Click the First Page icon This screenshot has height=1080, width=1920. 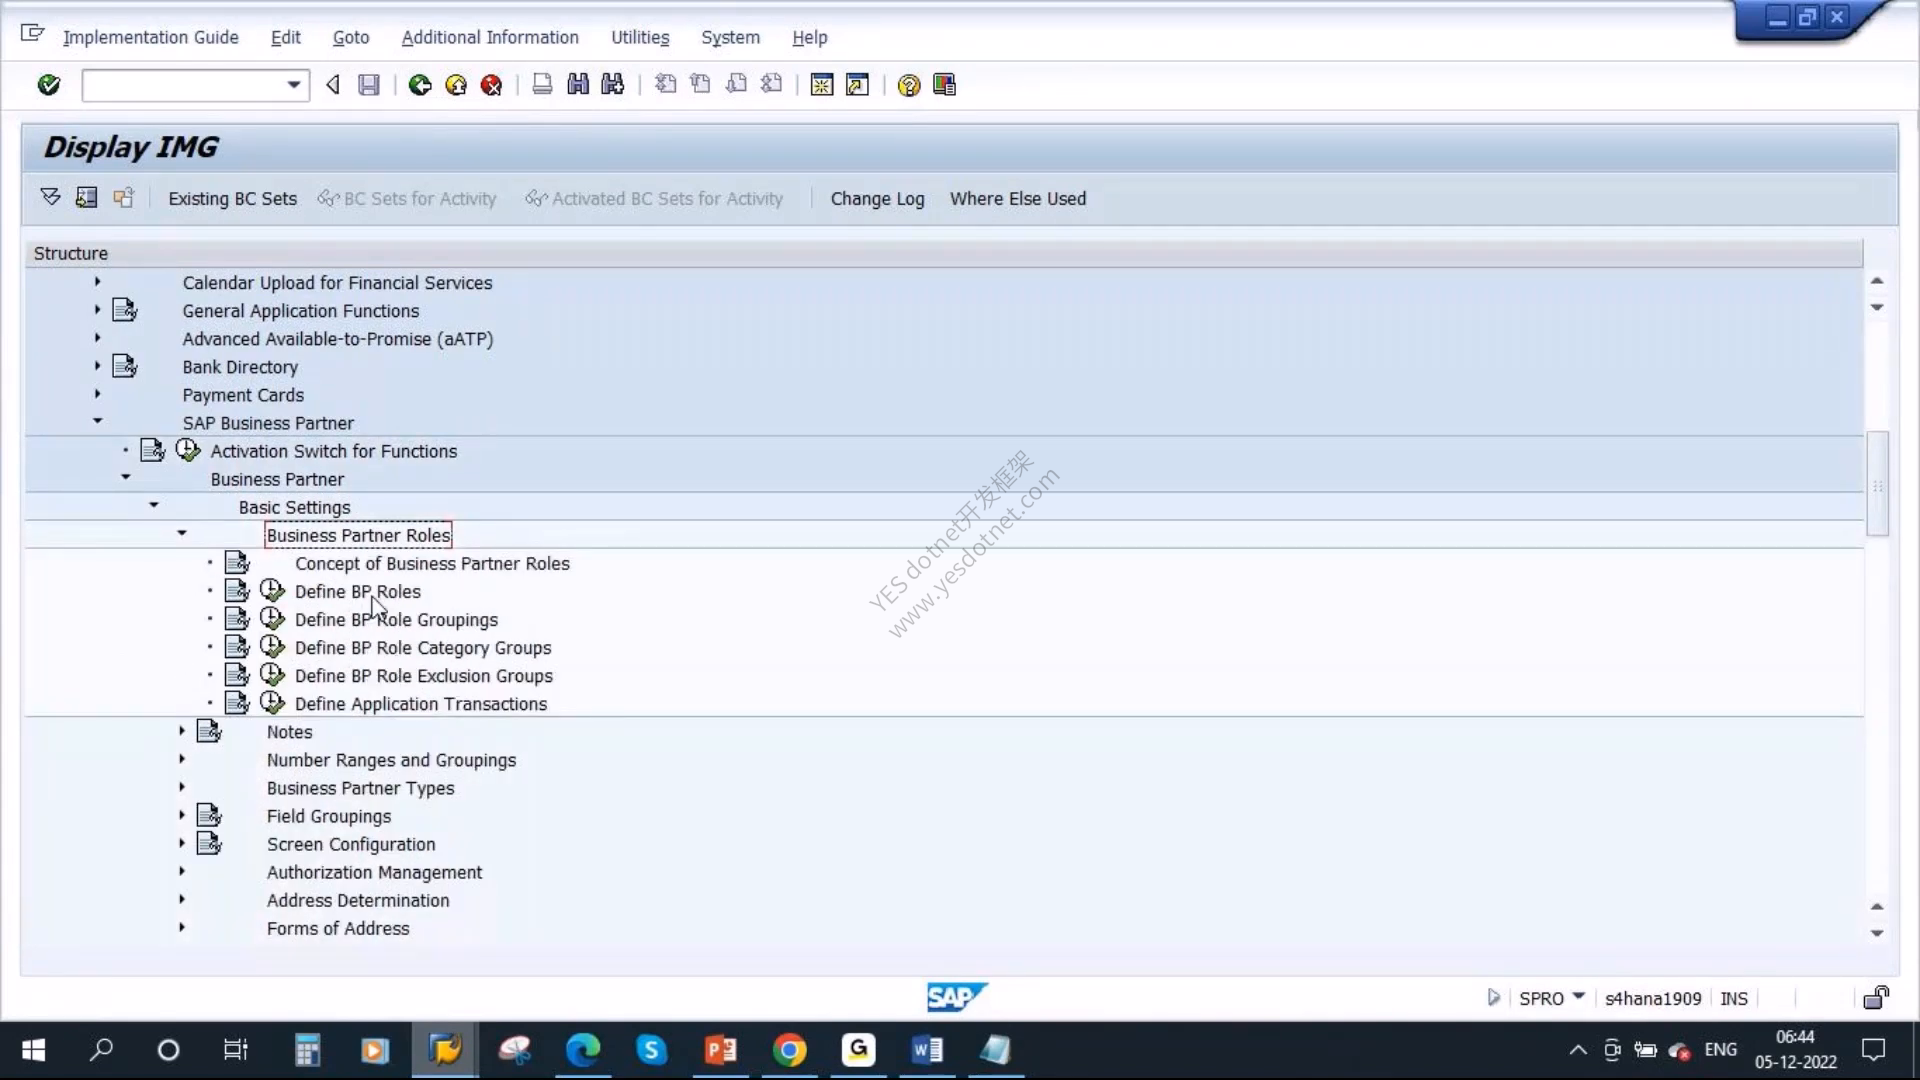pyautogui.click(x=665, y=85)
